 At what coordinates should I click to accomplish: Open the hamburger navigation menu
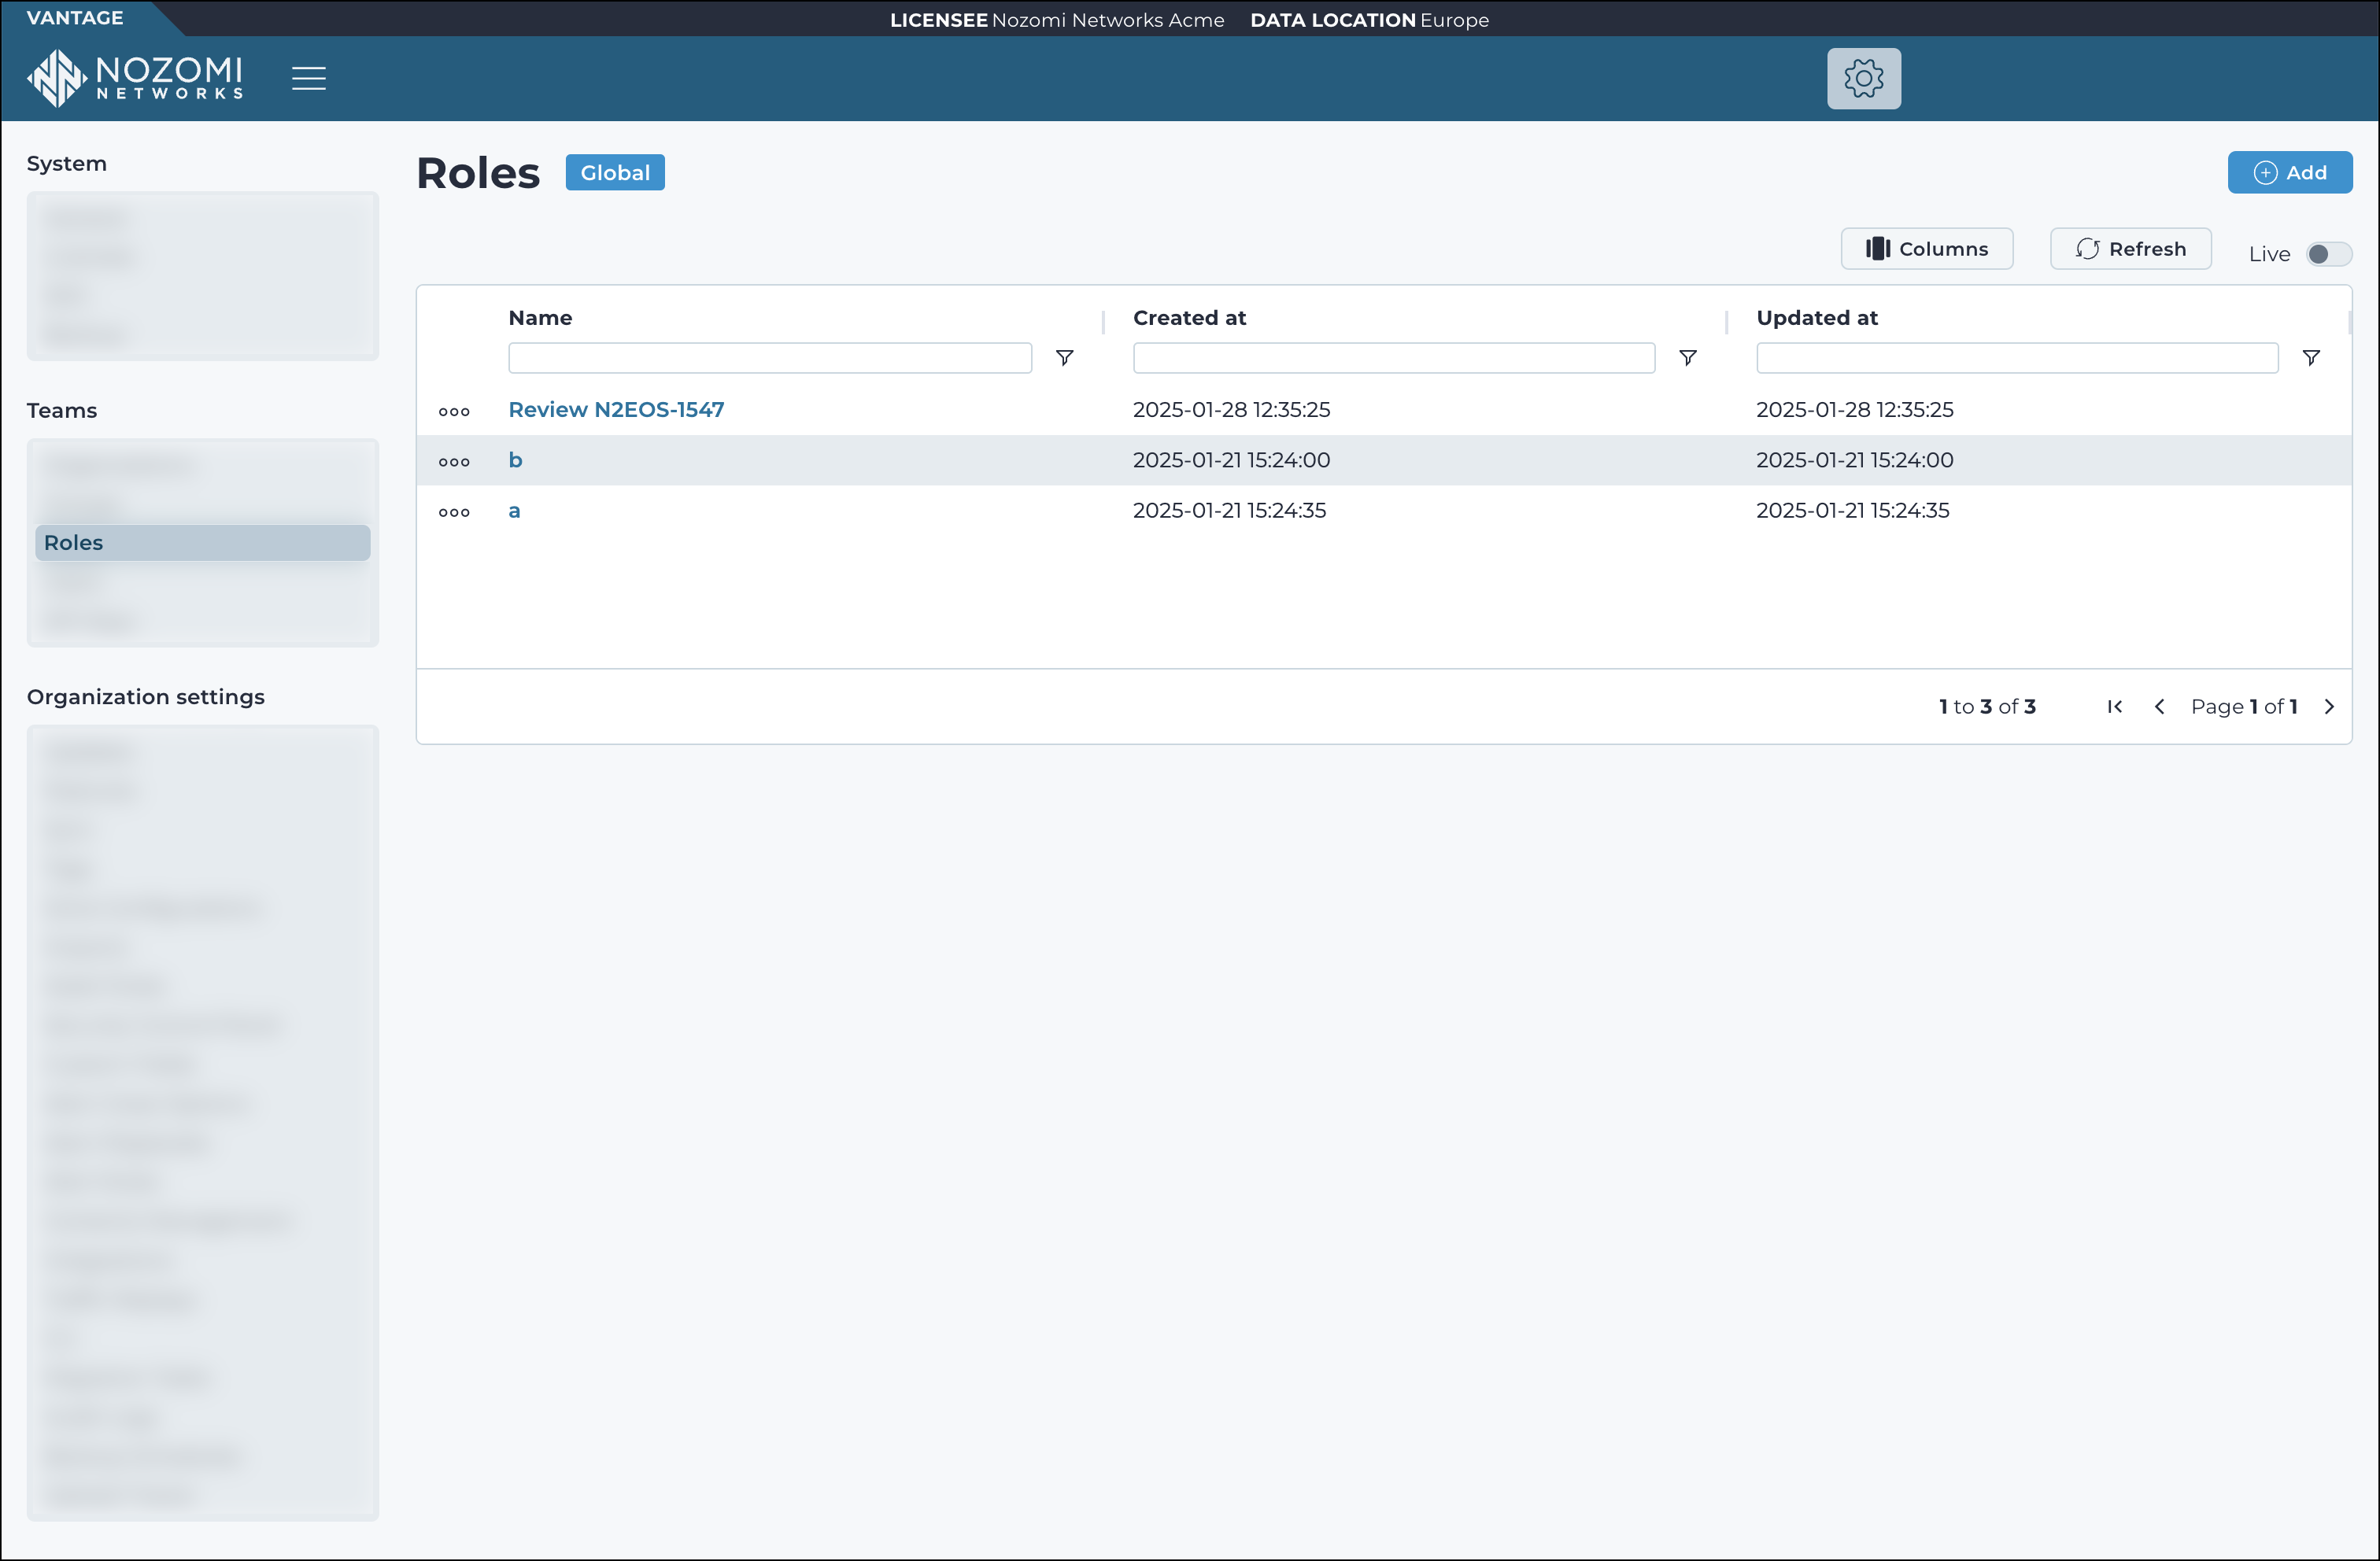click(309, 77)
